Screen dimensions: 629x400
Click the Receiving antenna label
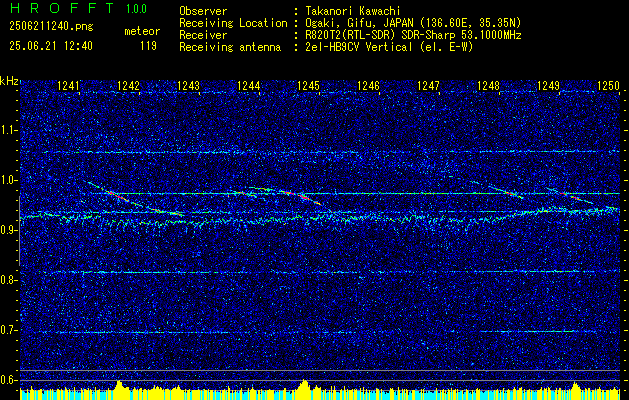tap(230, 47)
